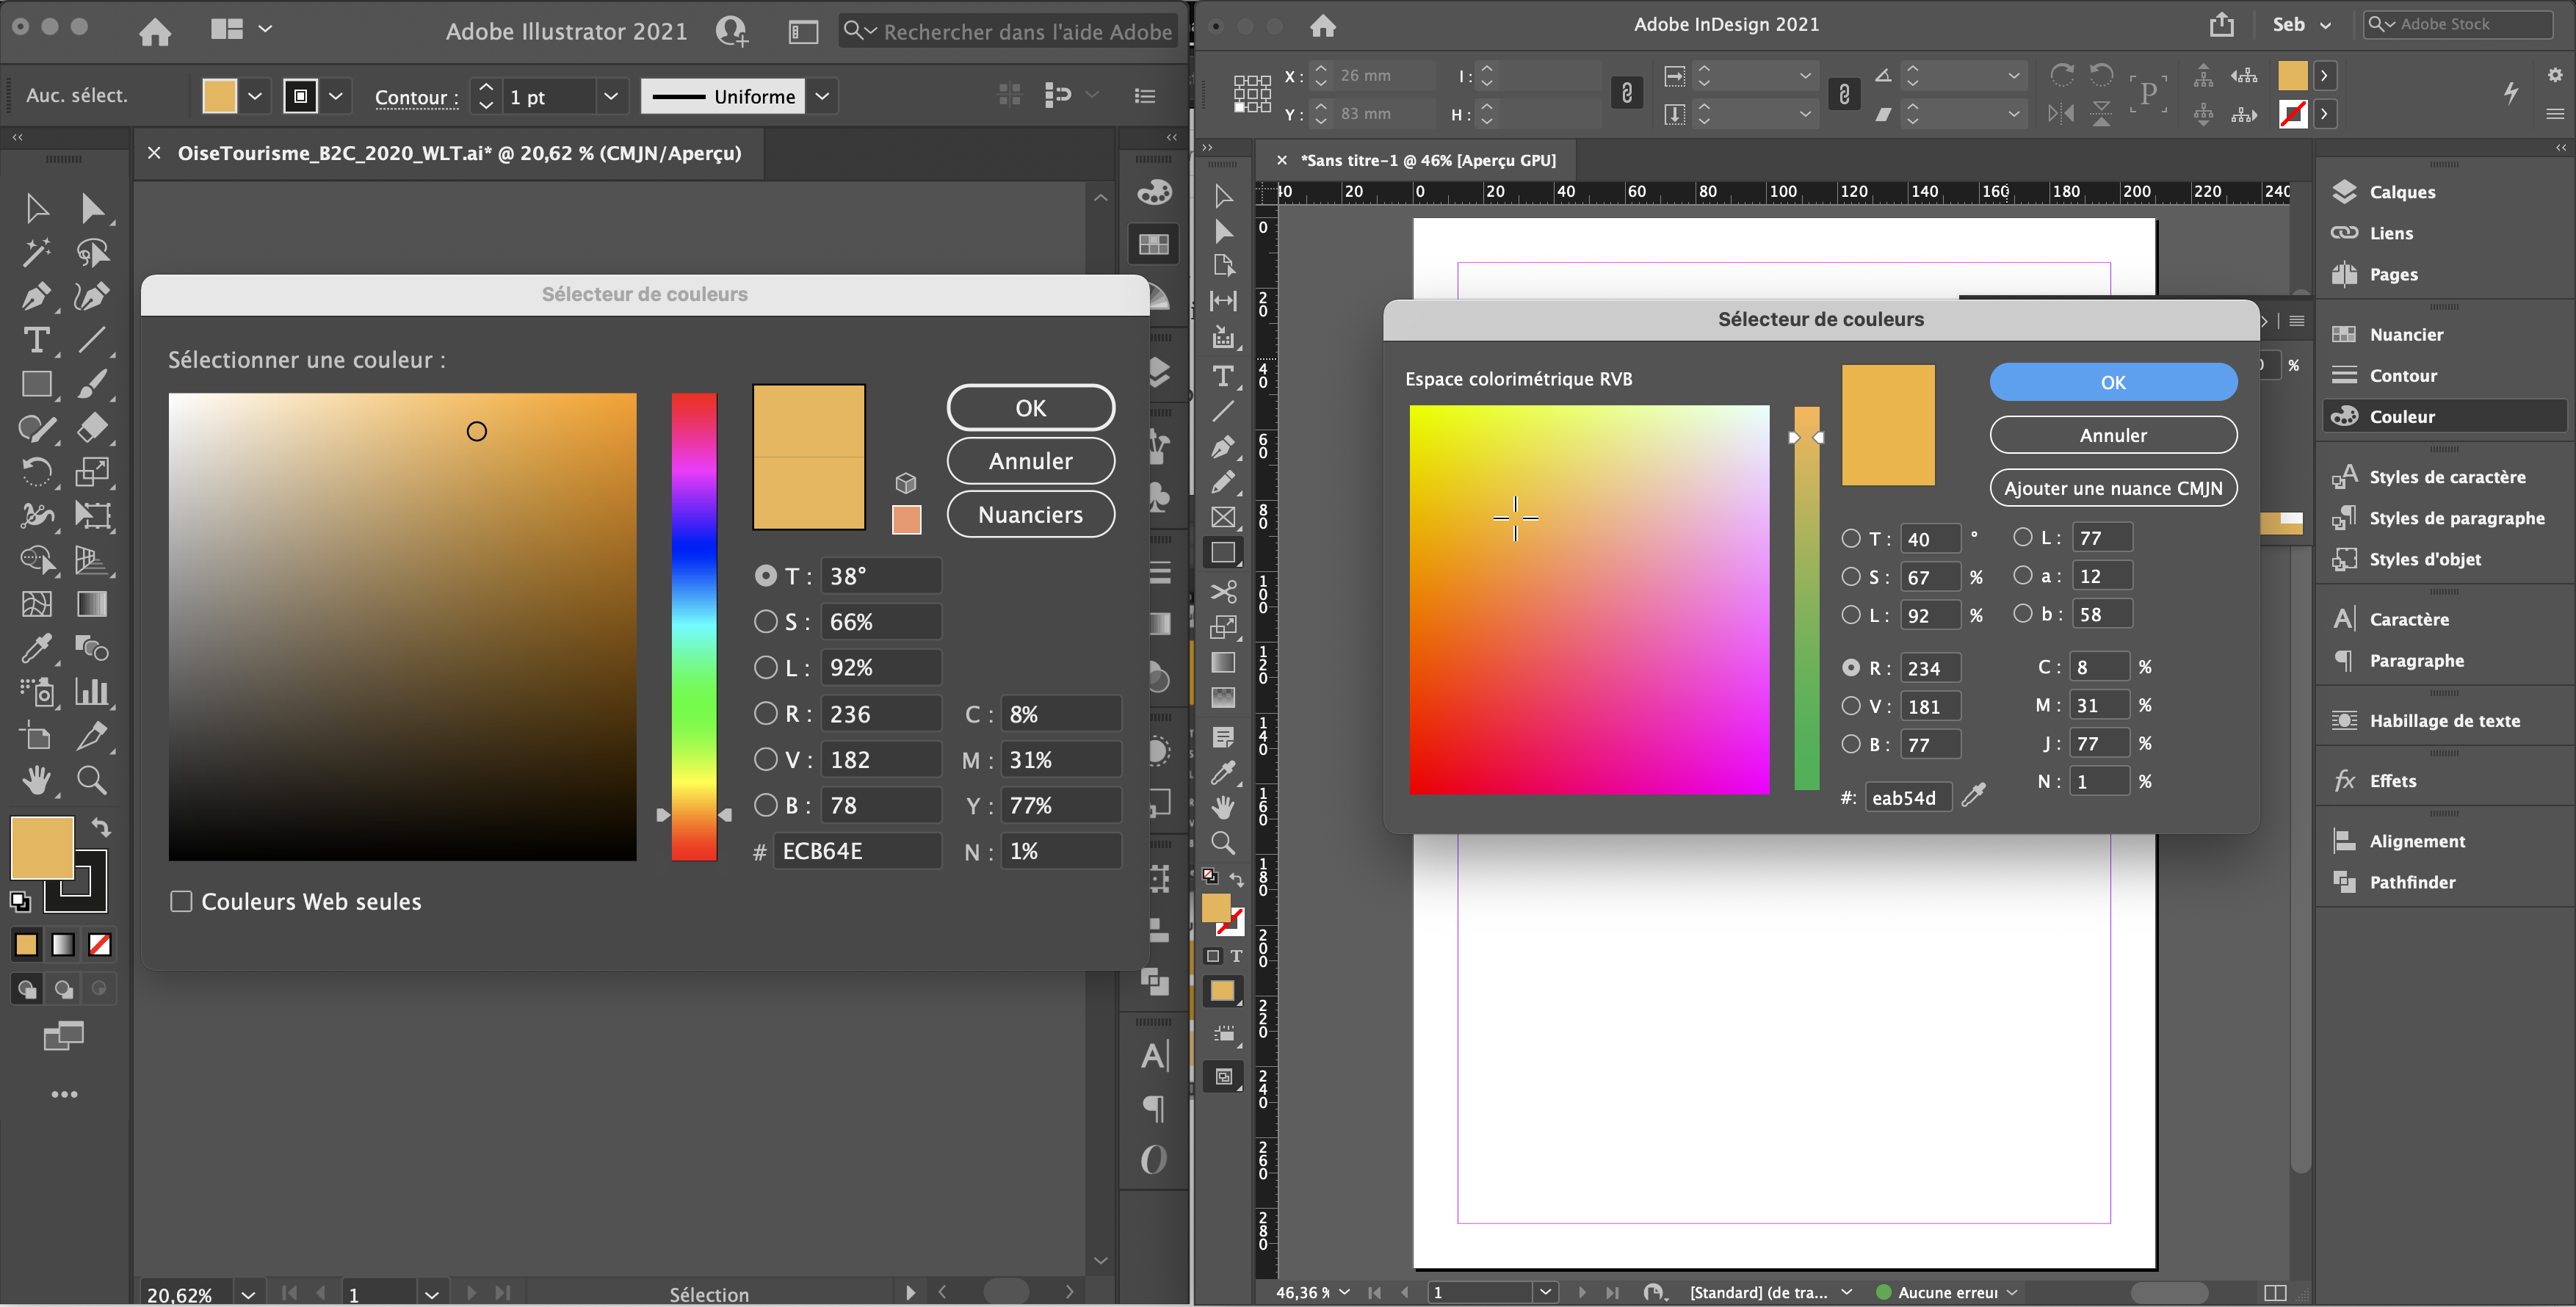The height and width of the screenshot is (1307, 2576).
Task: Click the hex eyedropper in InDesign picker
Action: (x=1973, y=796)
